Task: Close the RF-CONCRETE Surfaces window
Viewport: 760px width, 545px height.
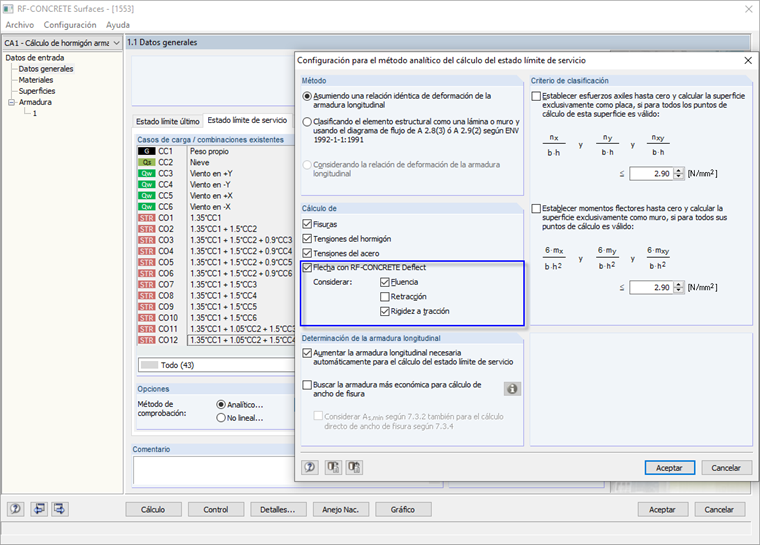Action: [749, 9]
